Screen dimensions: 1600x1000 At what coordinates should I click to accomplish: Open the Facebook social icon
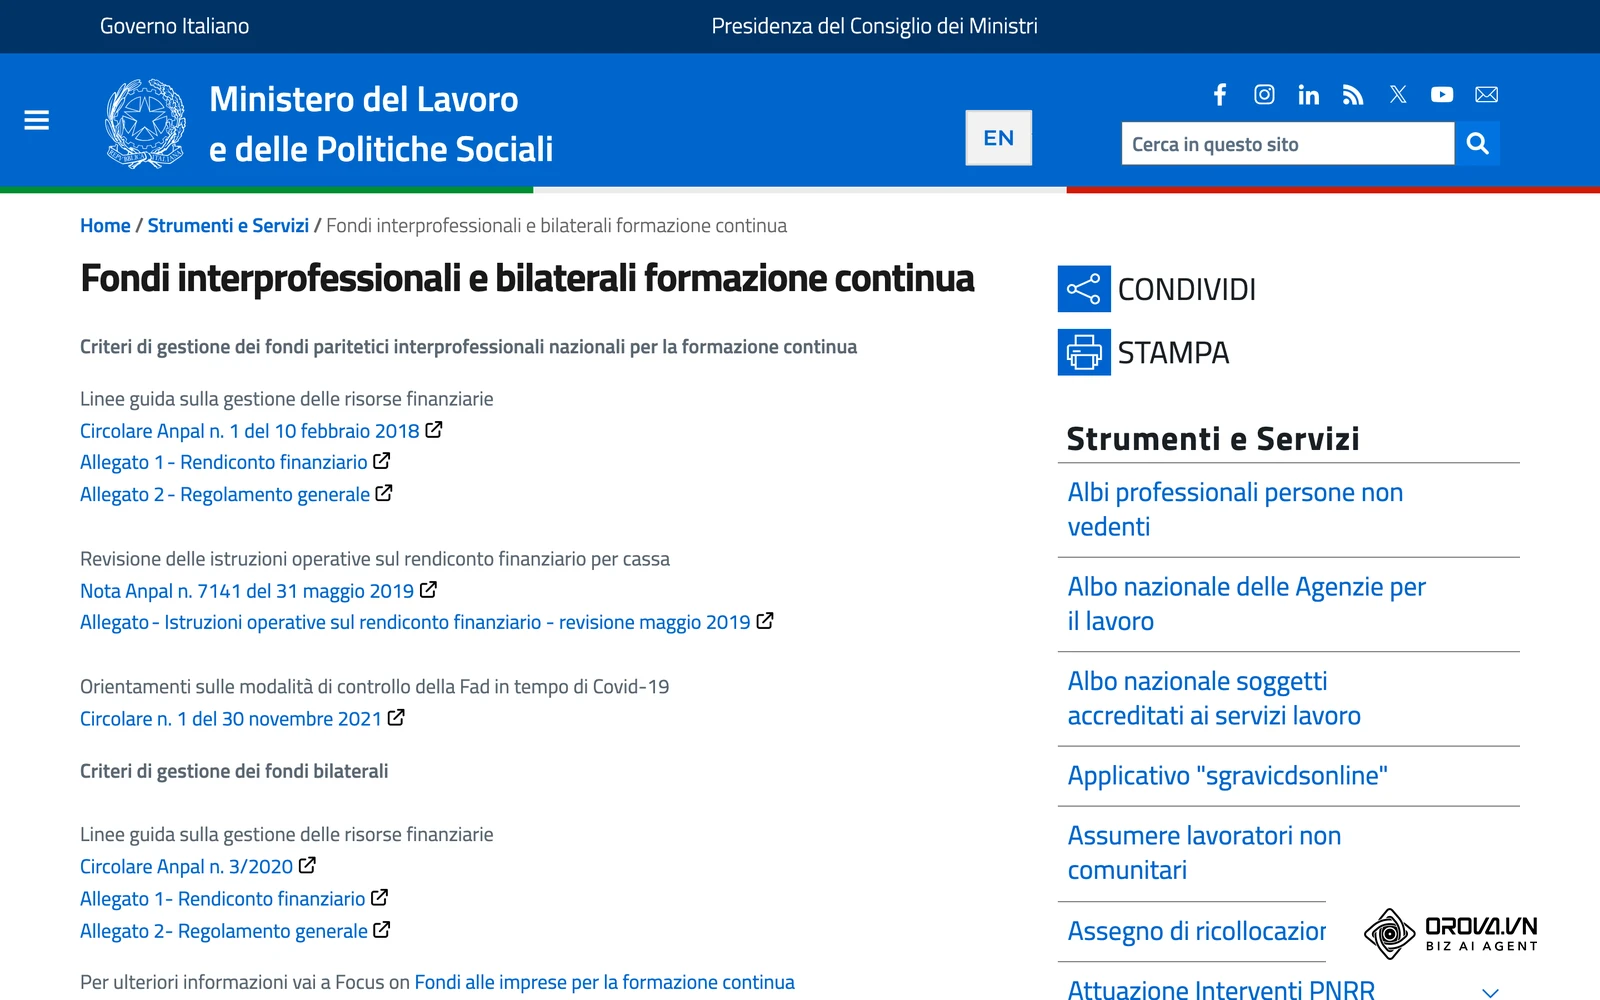pos(1220,94)
